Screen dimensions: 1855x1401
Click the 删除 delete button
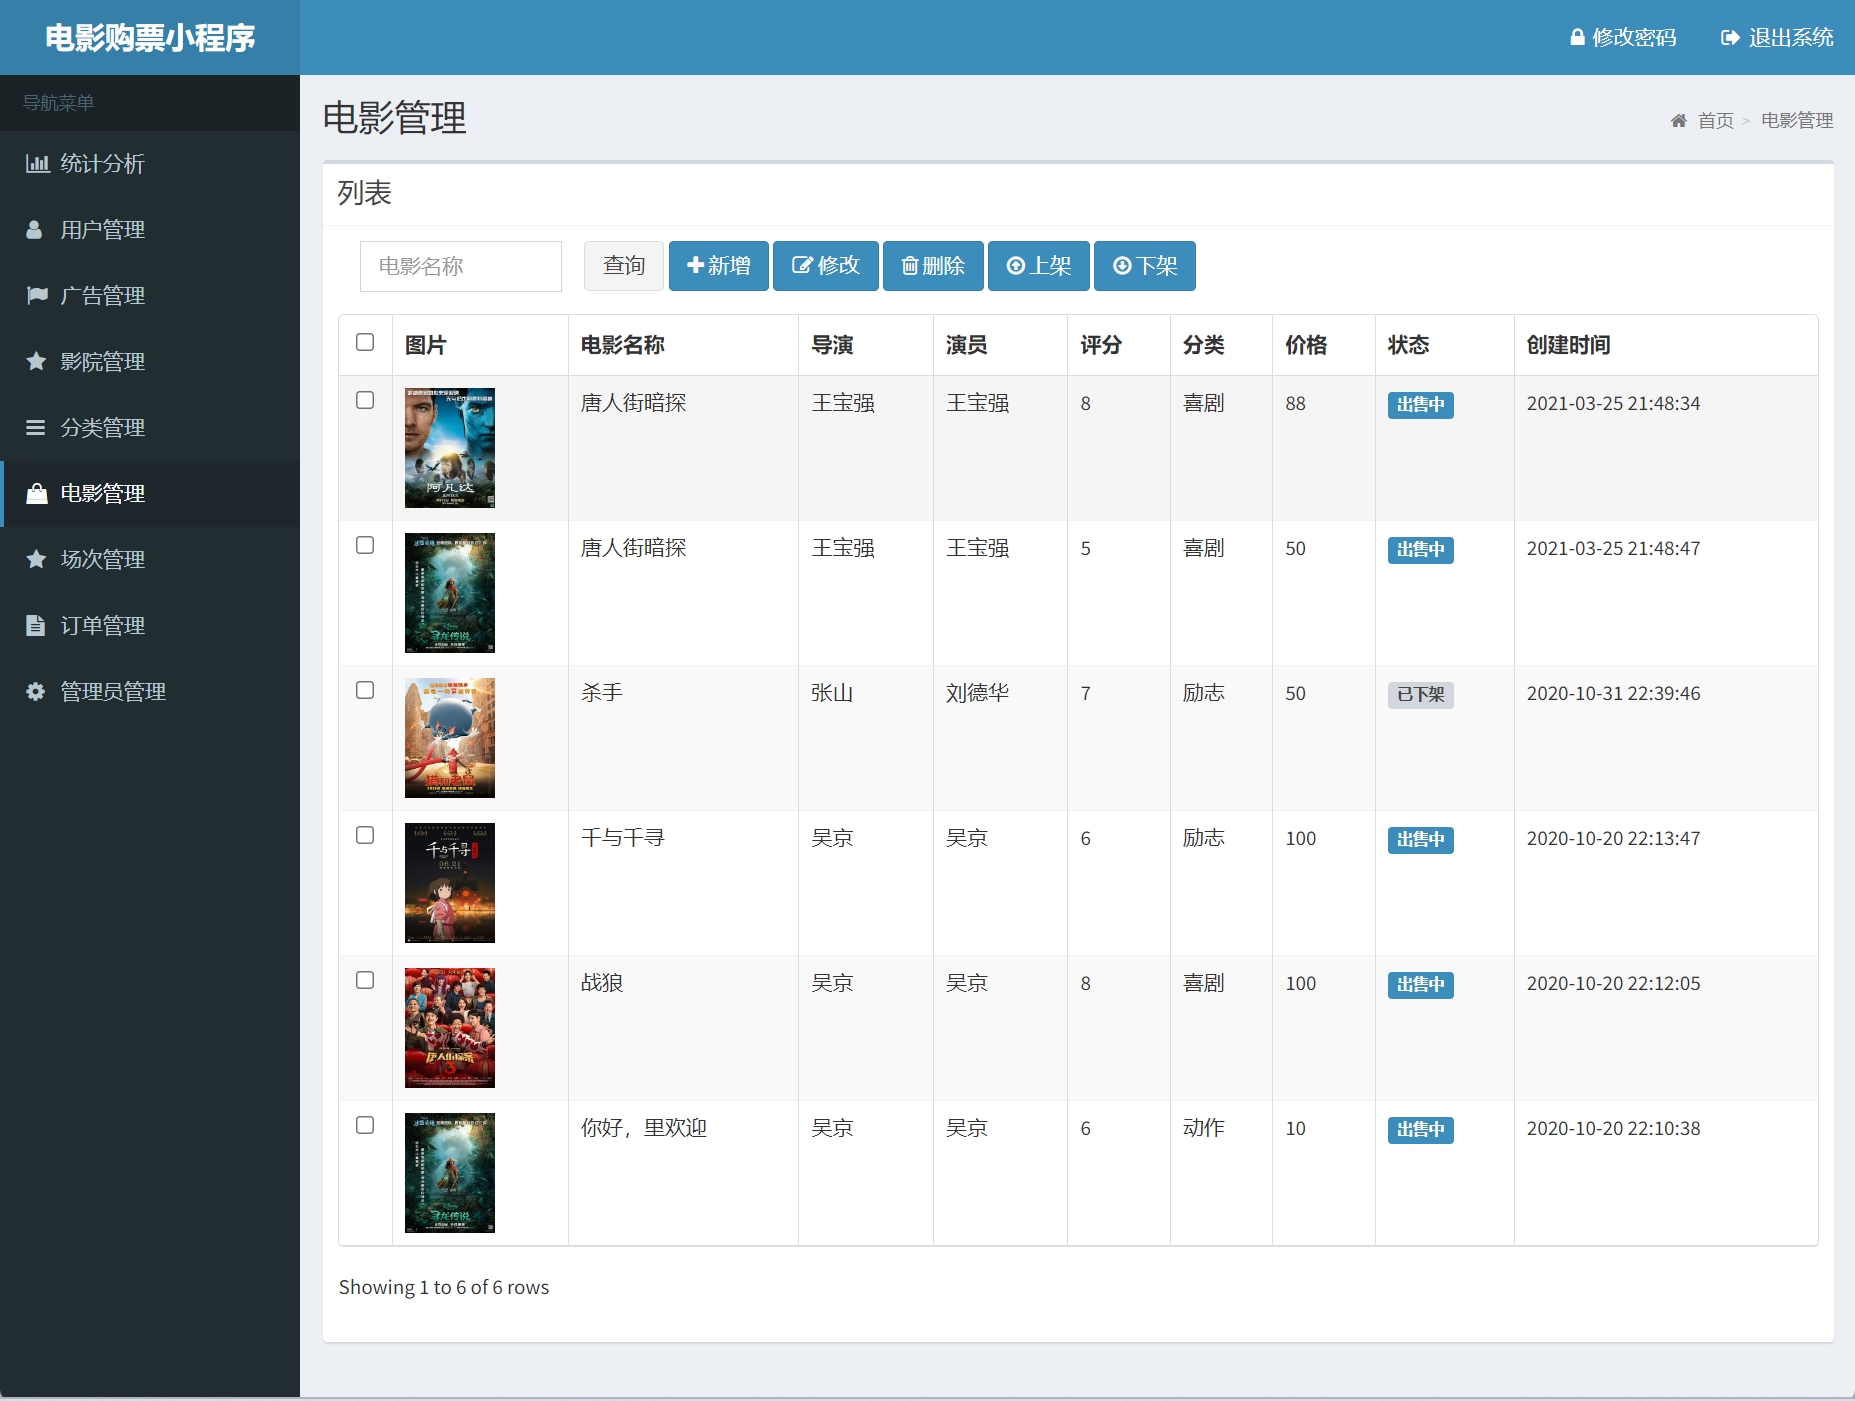(x=933, y=266)
